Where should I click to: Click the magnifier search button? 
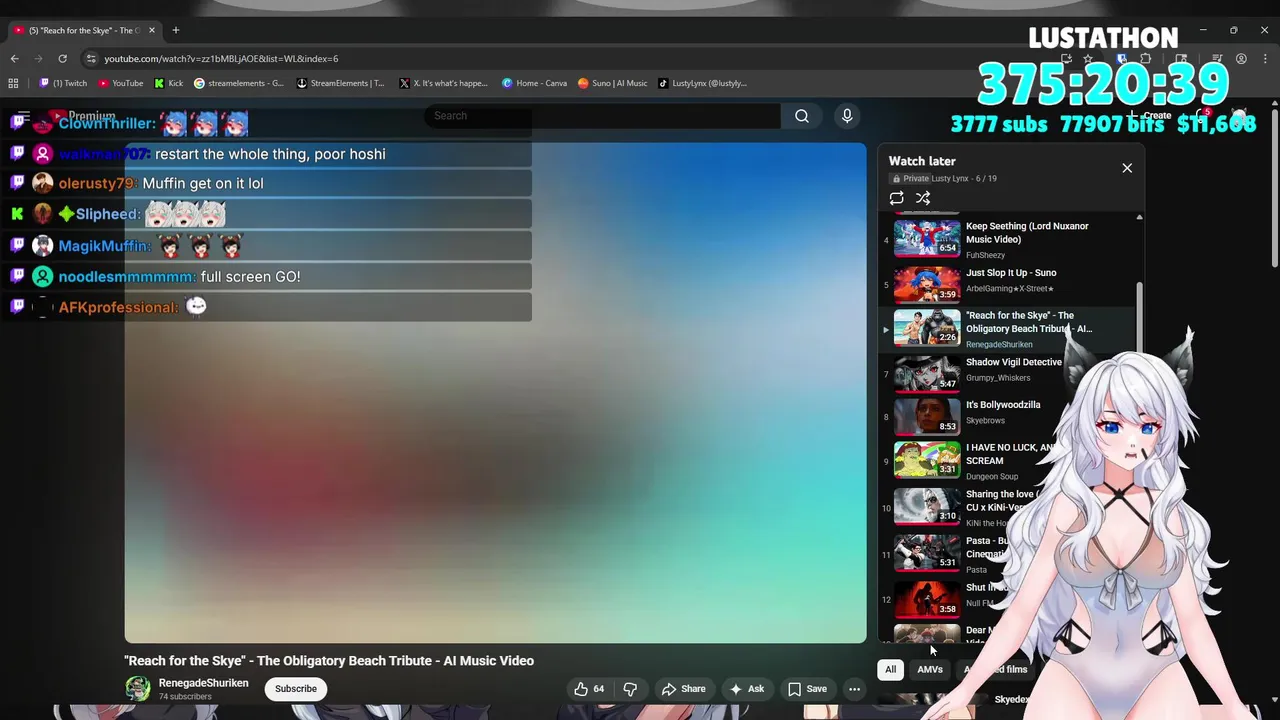point(802,116)
